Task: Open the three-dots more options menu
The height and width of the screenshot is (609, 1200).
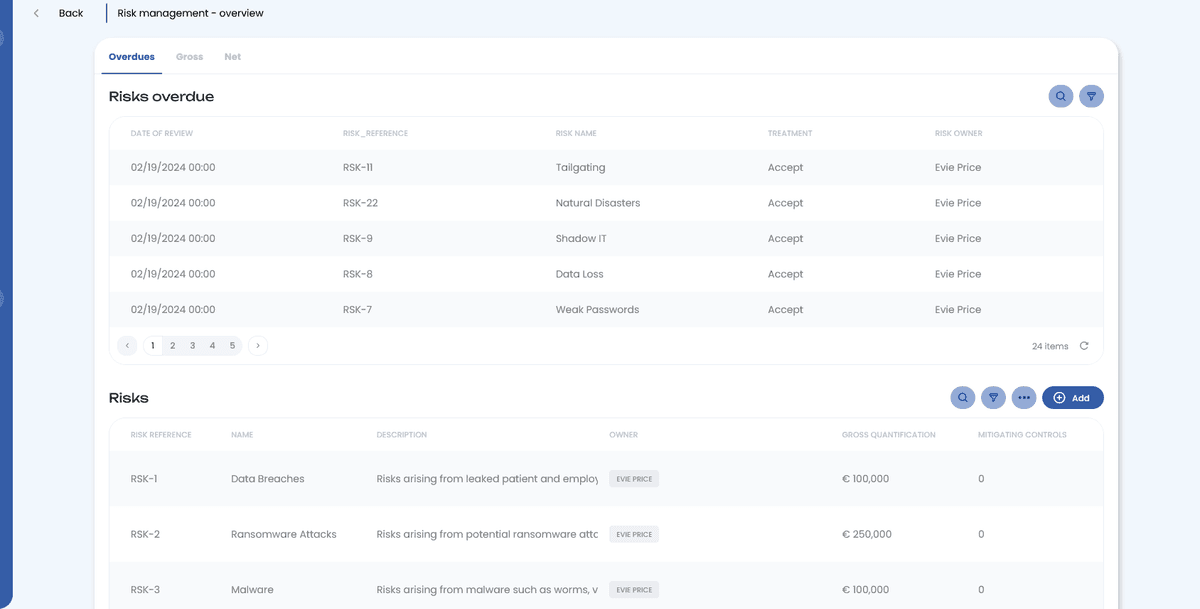Action: click(1023, 398)
